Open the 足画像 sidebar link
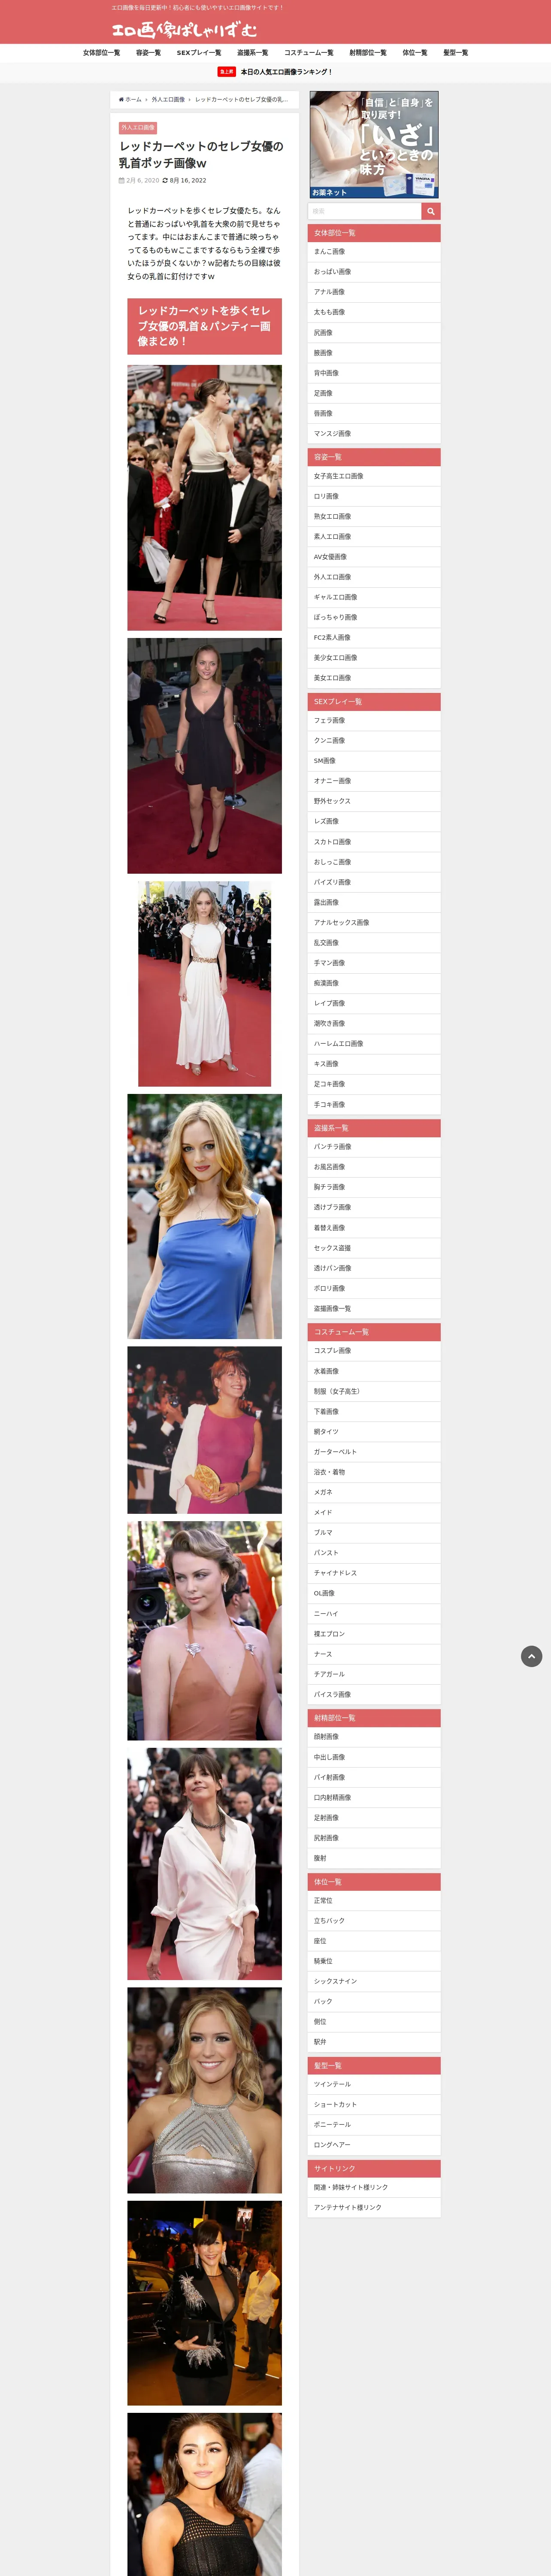The width and height of the screenshot is (551, 2576). click(x=374, y=393)
